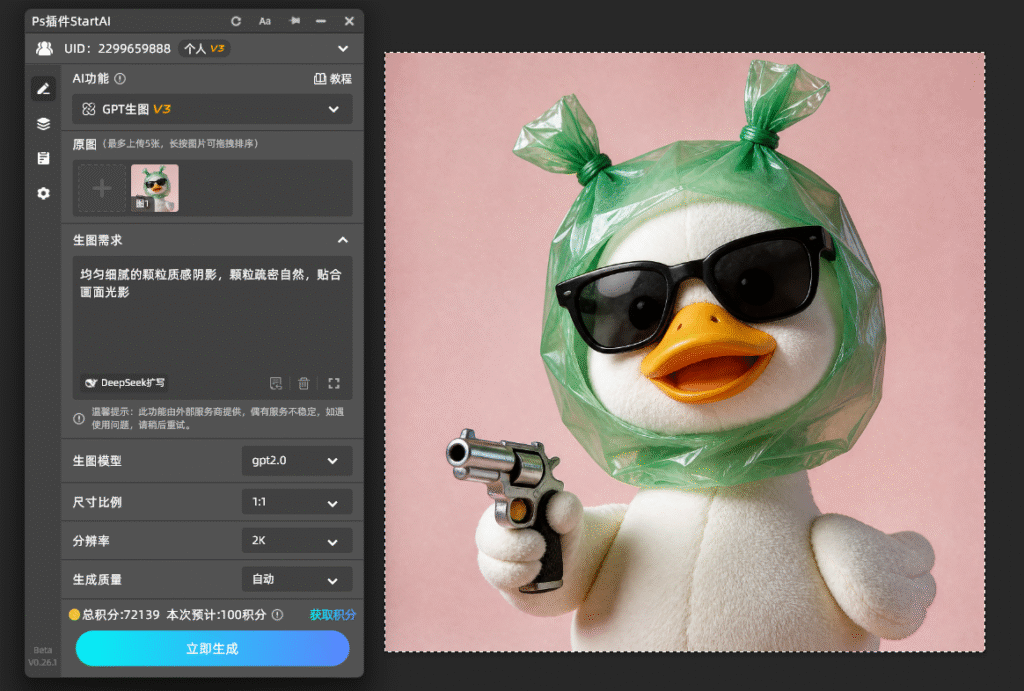Click the info icon beside AI功能
The image size is (1024, 691).
[x=120, y=78]
